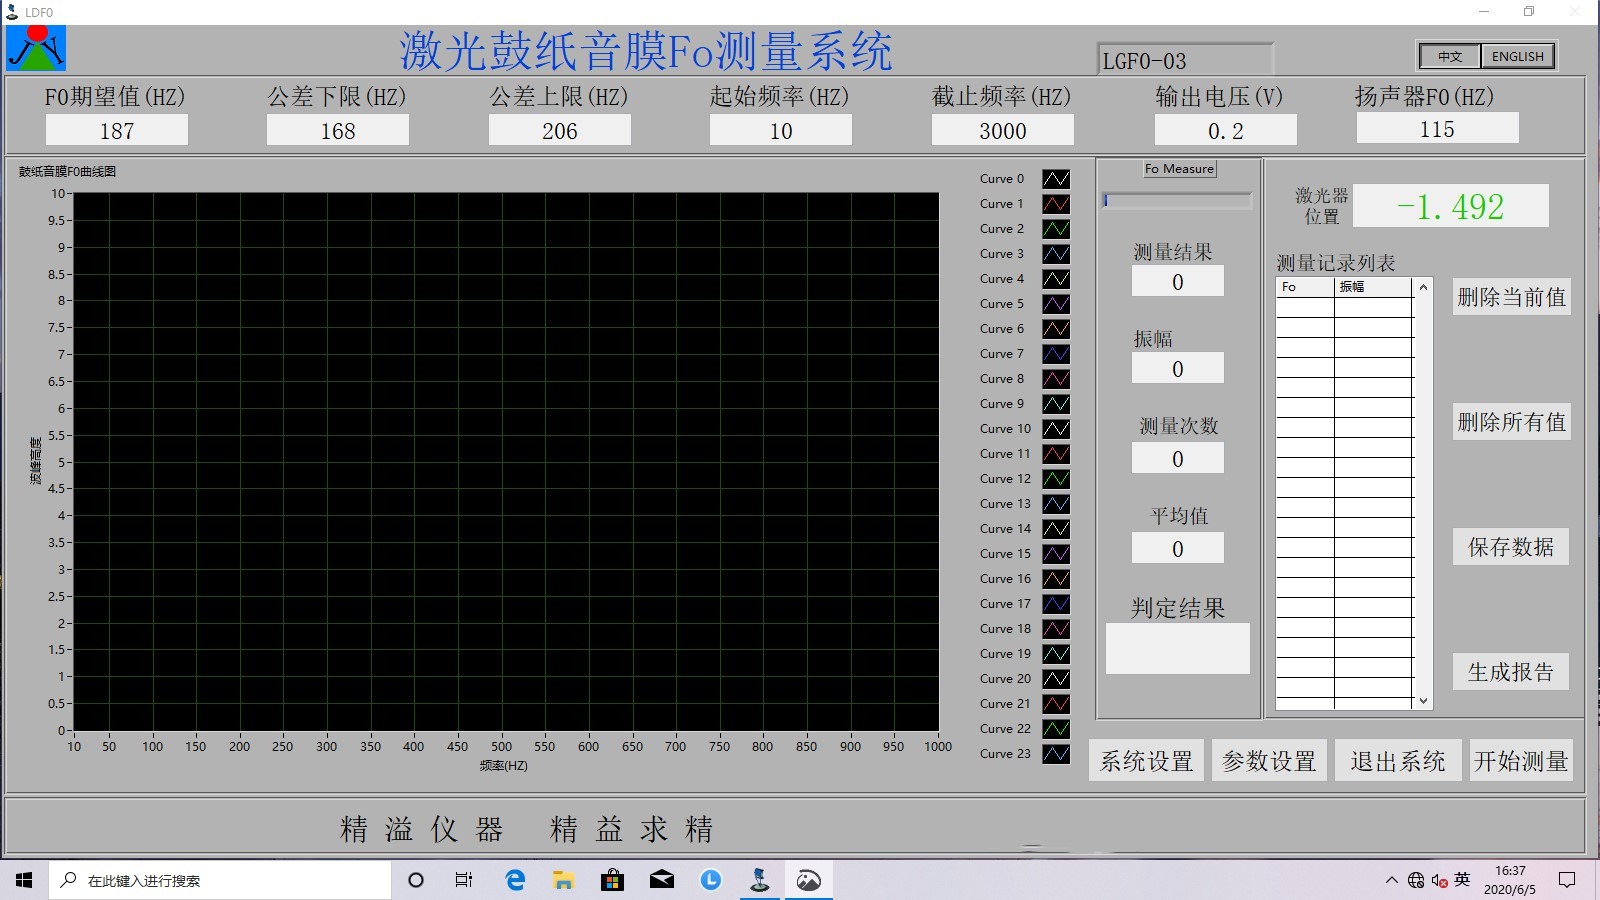The width and height of the screenshot is (1600, 900).
Task: Open the Windows Start menu
Action: [24, 880]
